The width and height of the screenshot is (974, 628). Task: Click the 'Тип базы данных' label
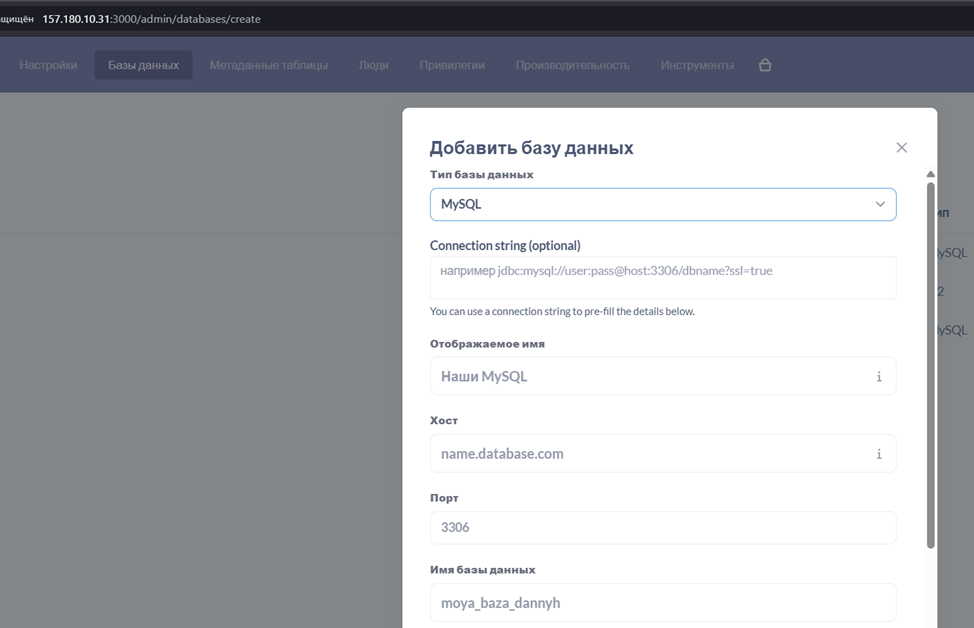(481, 175)
